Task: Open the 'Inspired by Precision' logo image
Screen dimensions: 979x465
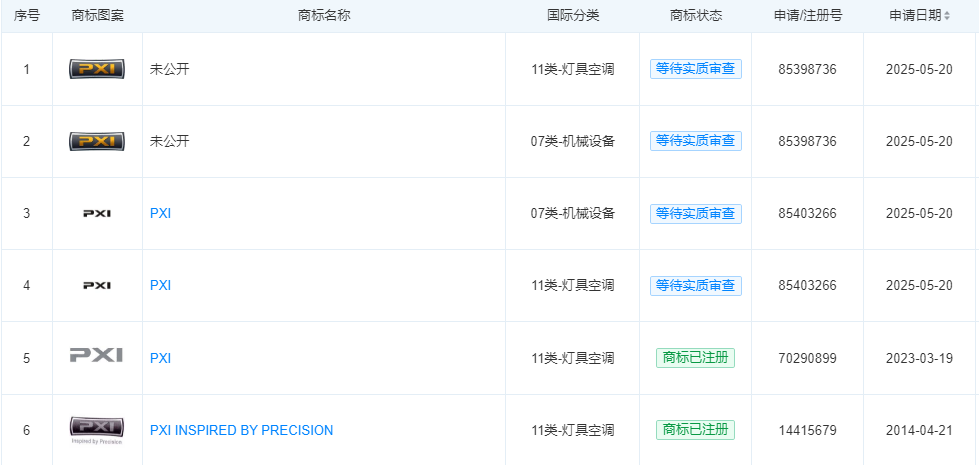Action: (x=97, y=429)
